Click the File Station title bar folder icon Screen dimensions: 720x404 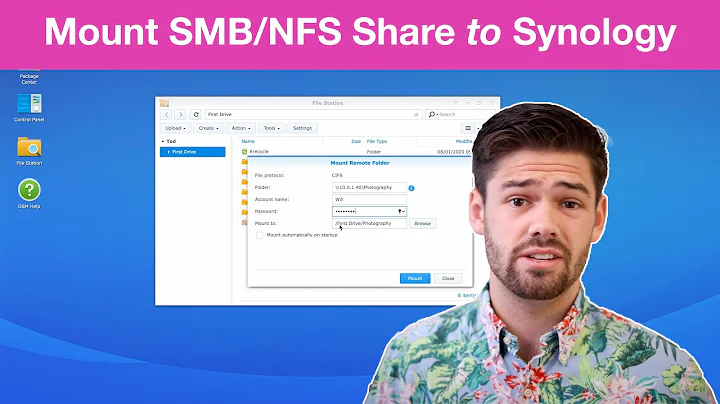[164, 103]
